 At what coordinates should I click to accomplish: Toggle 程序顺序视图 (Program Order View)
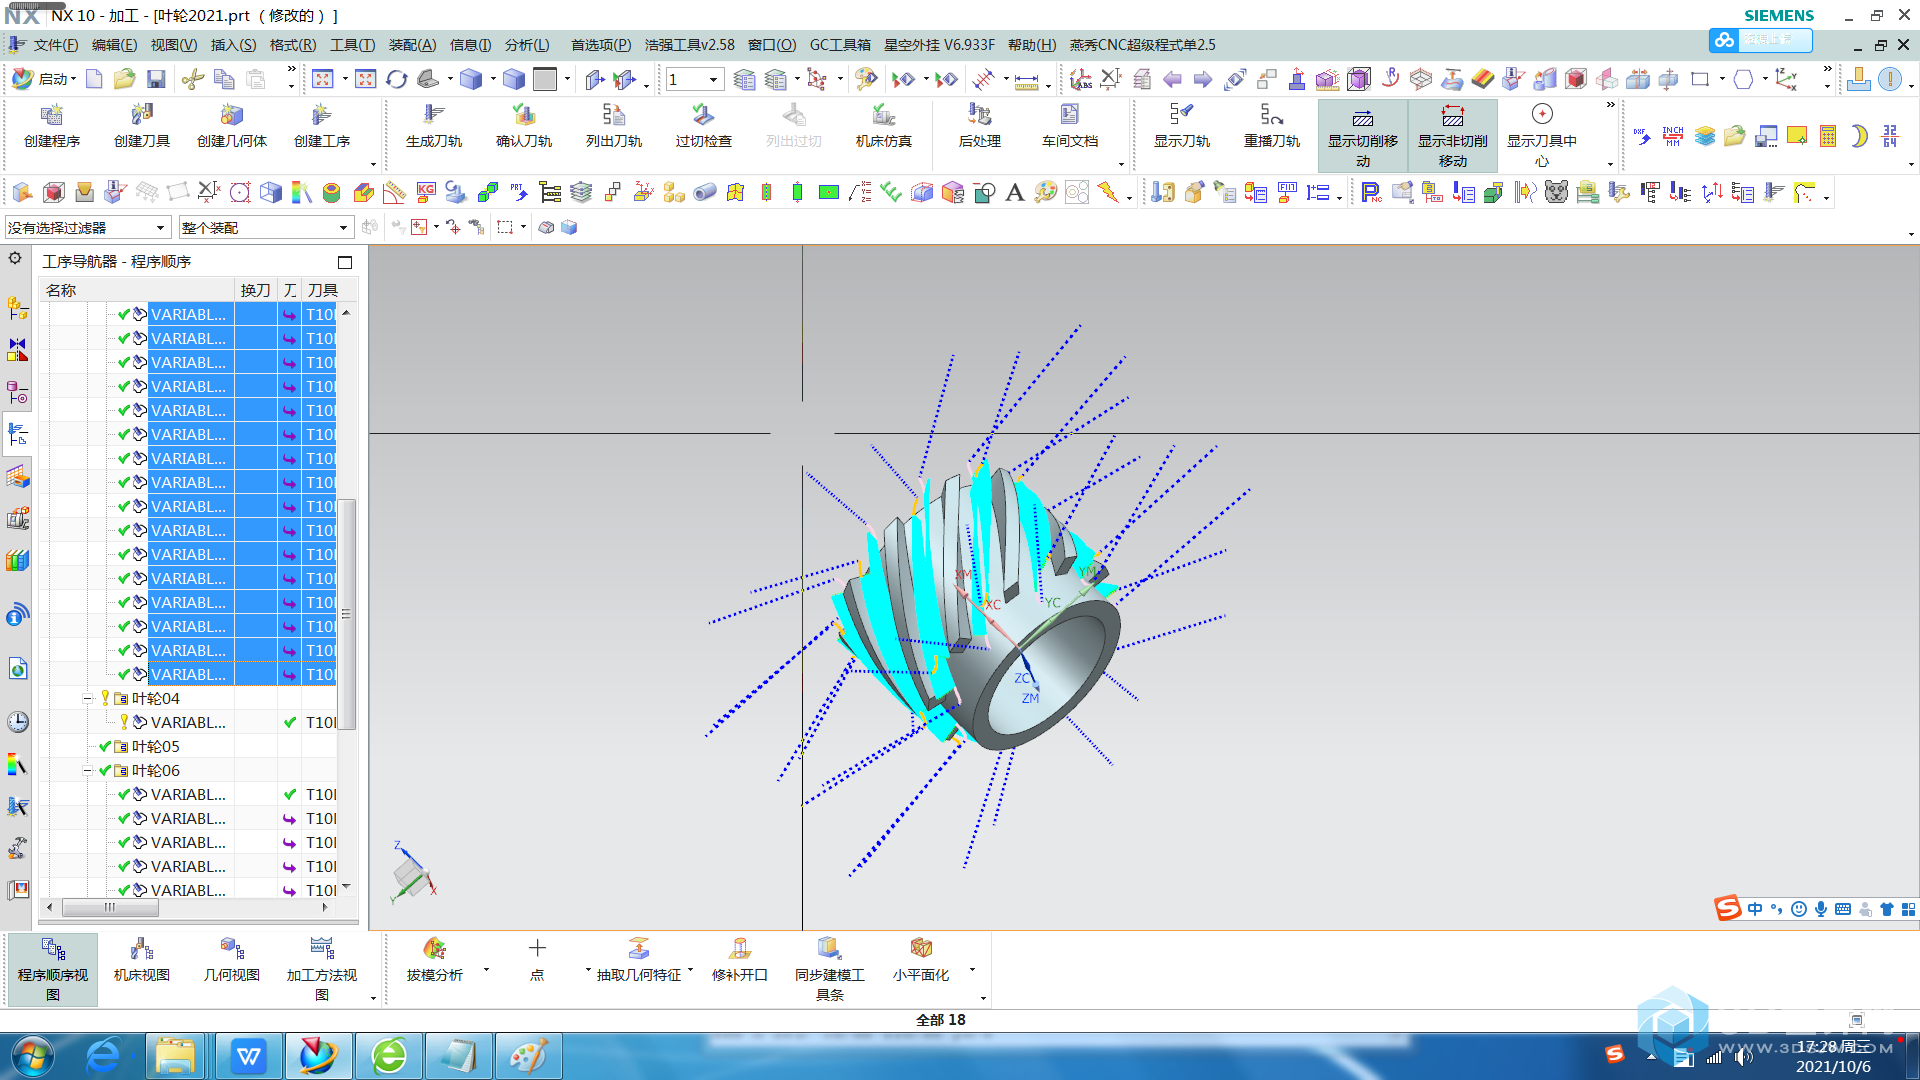pyautogui.click(x=53, y=969)
